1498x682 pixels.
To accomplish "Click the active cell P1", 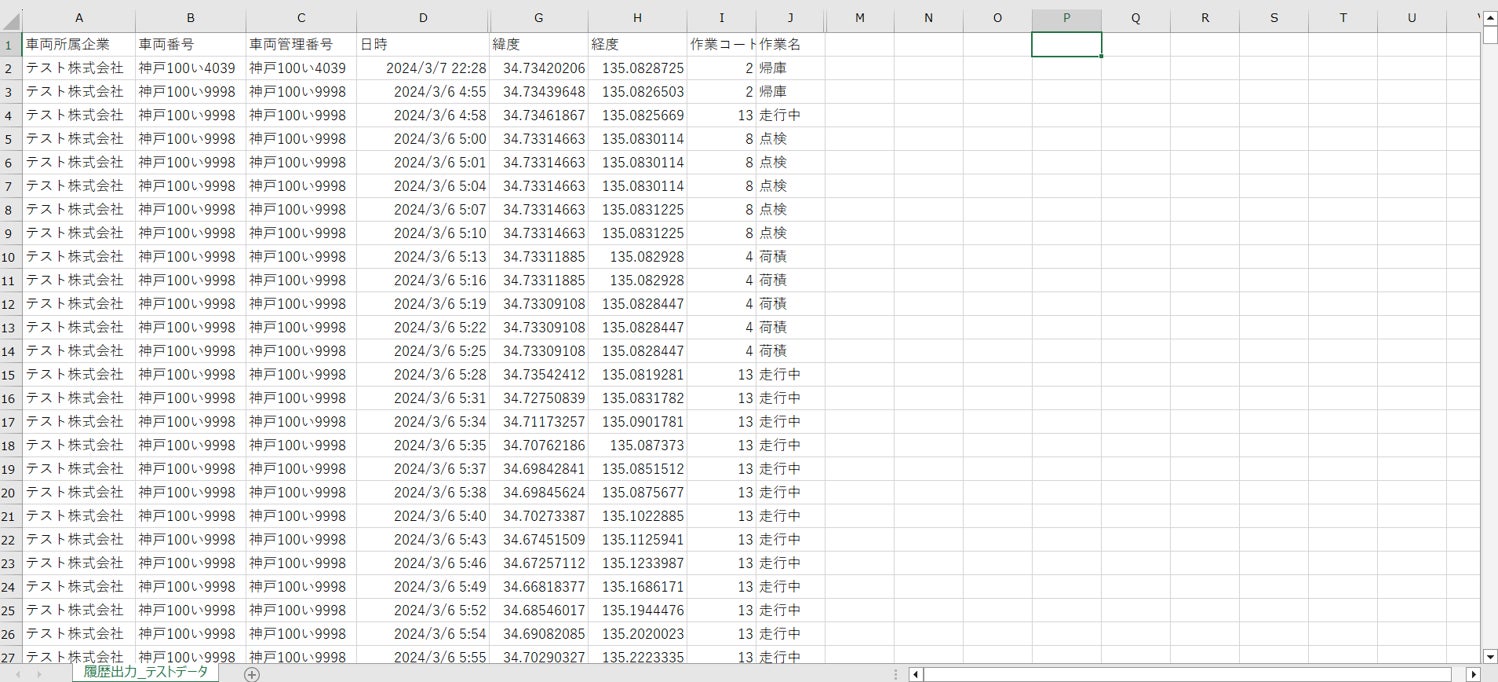I will click(1067, 44).
